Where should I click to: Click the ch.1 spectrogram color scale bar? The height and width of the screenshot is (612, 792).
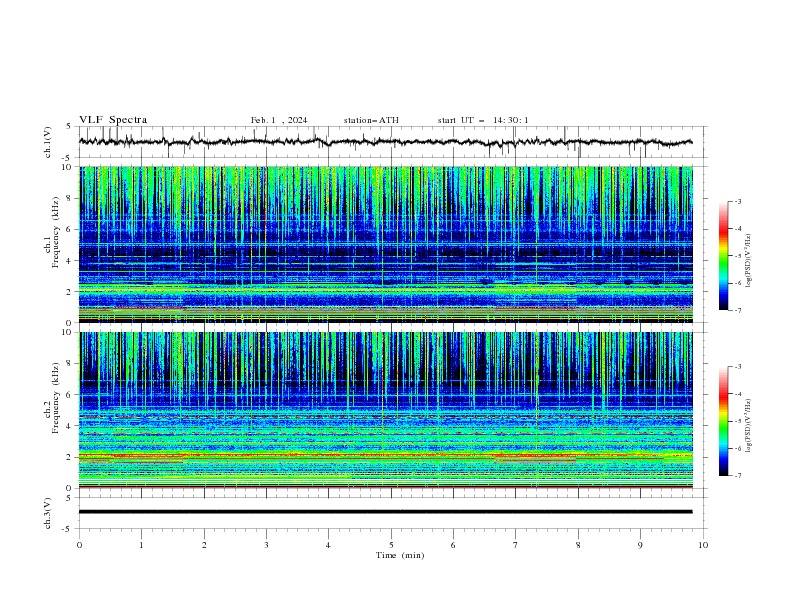[x=723, y=255]
